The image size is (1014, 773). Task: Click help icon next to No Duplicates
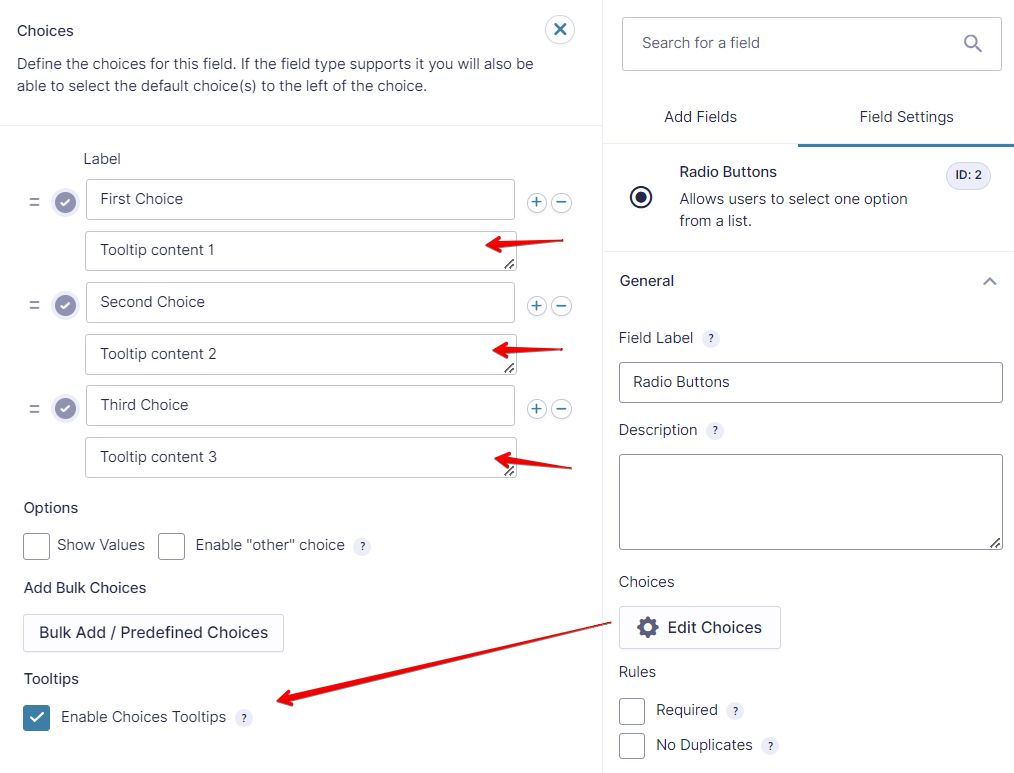pyautogui.click(x=770, y=746)
